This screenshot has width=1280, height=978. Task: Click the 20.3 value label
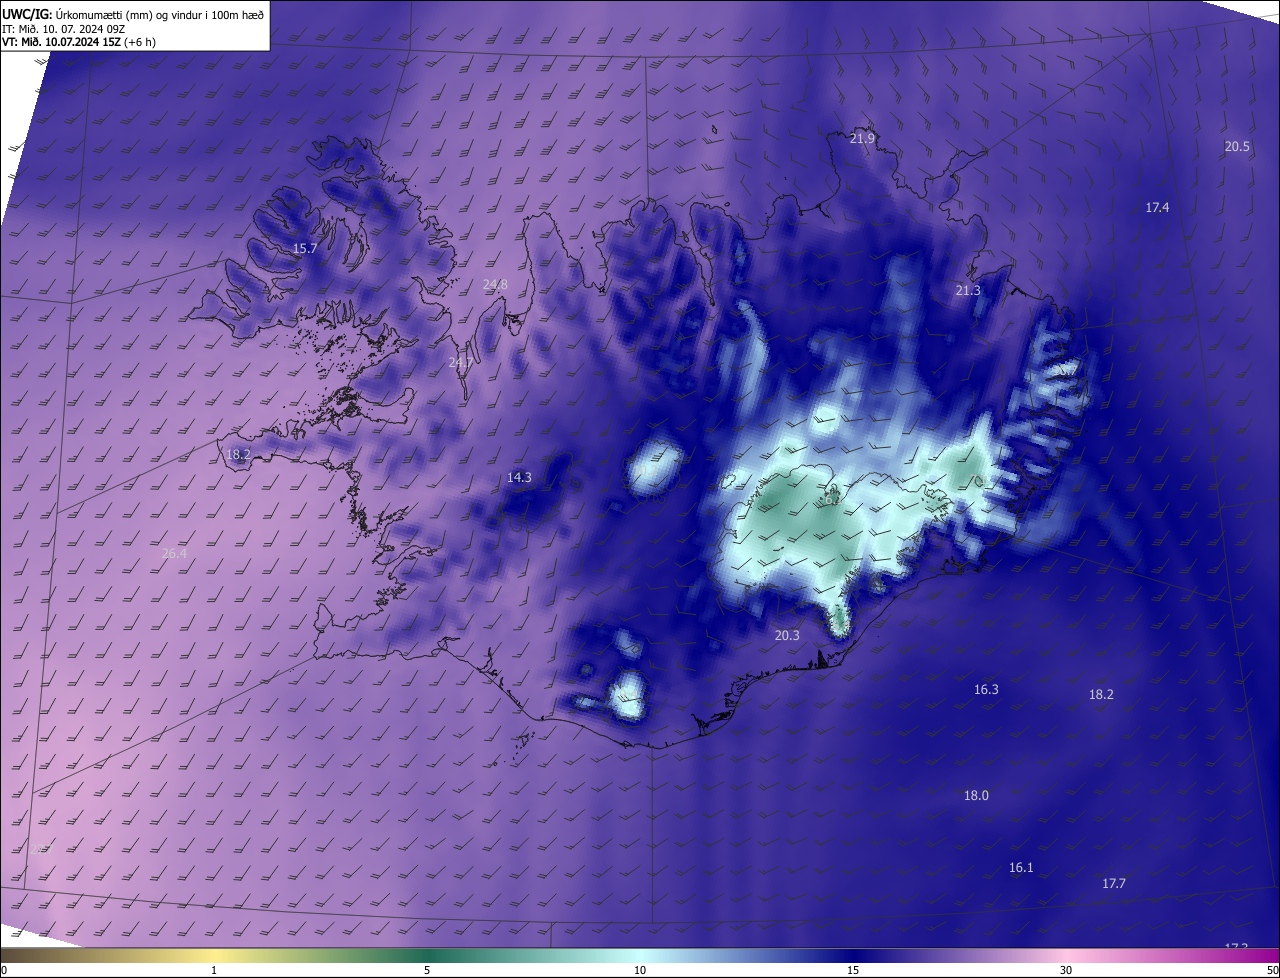pos(787,635)
